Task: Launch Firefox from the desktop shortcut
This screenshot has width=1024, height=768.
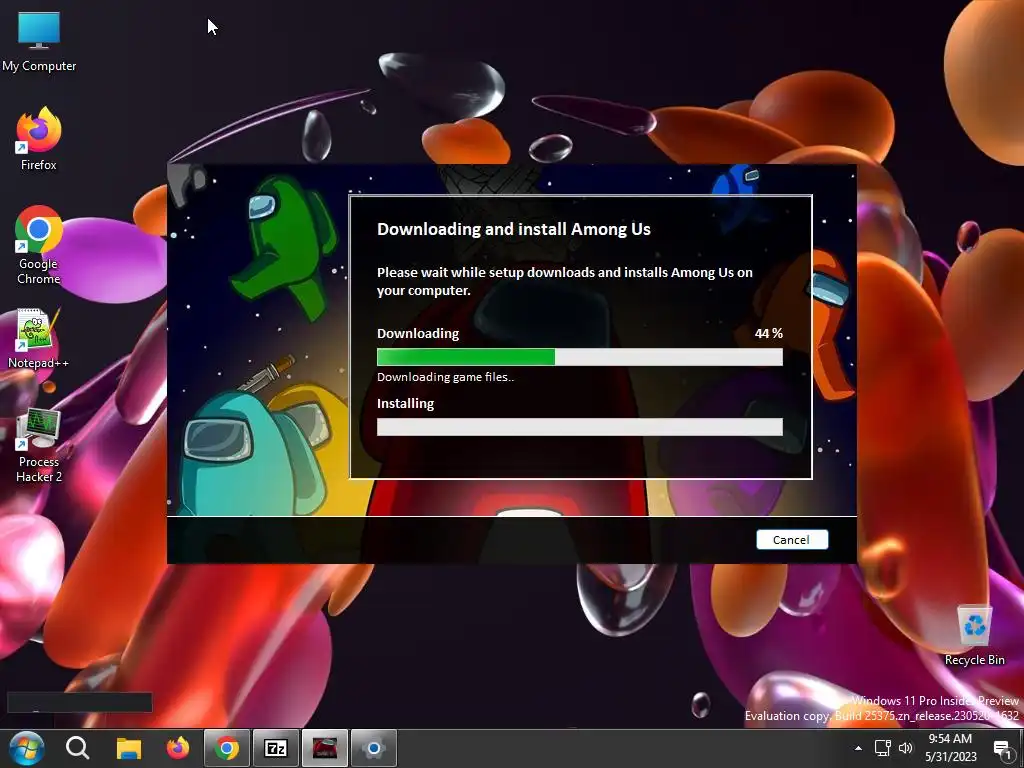Action: (39, 139)
